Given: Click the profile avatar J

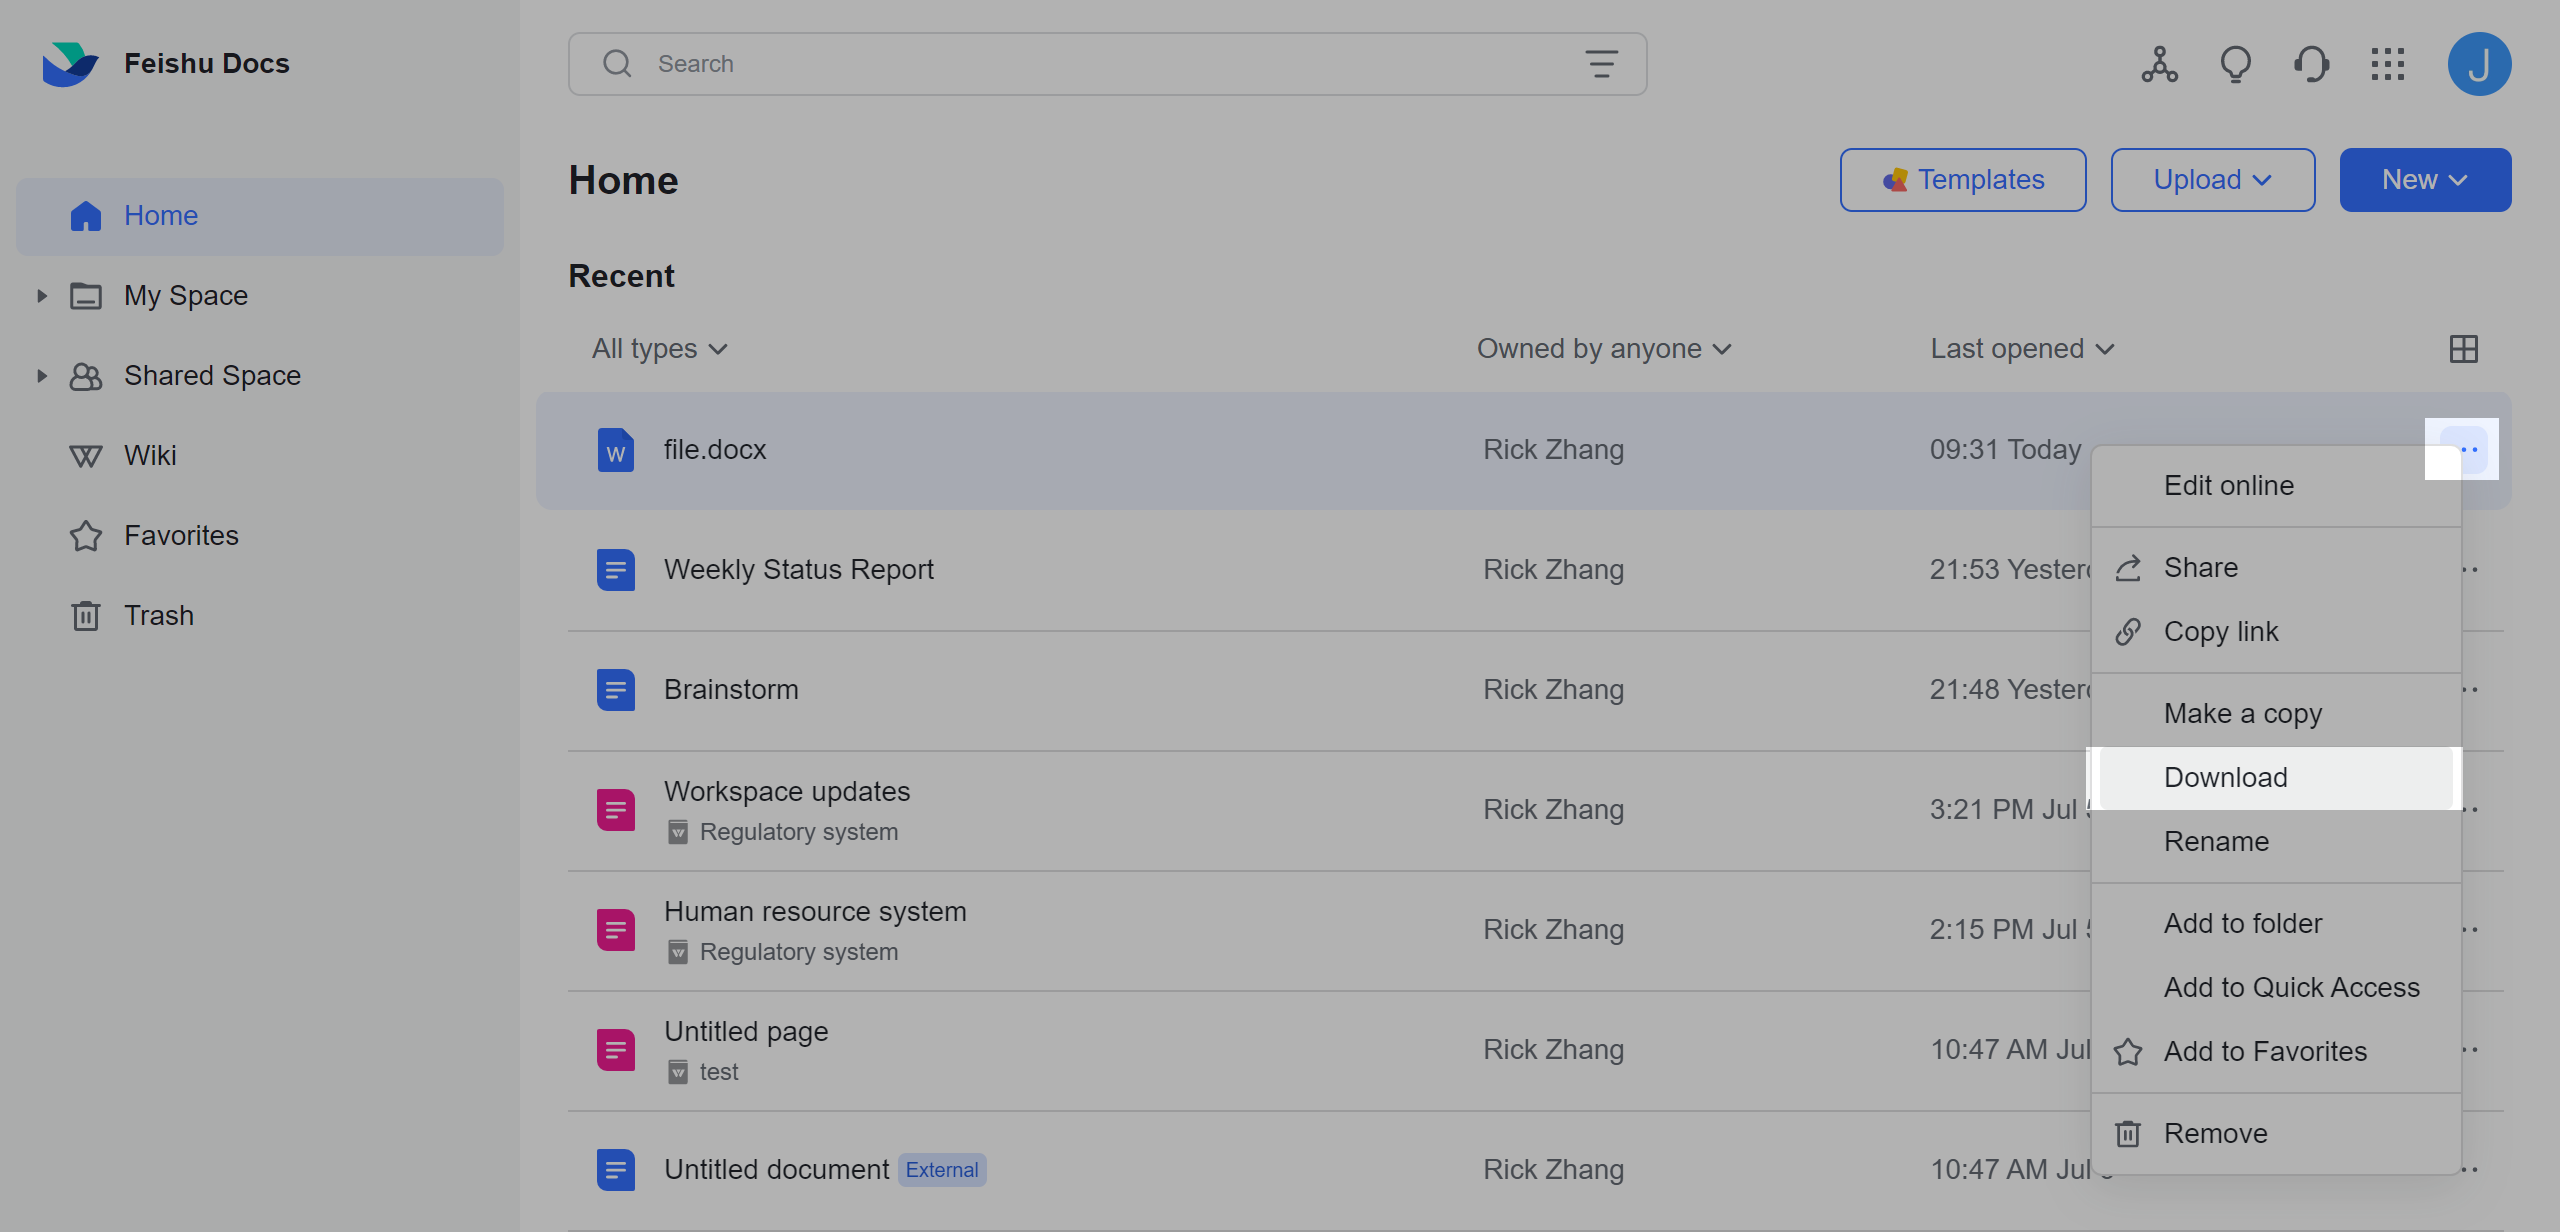Looking at the screenshot, I should pyautogui.click(x=2479, y=63).
